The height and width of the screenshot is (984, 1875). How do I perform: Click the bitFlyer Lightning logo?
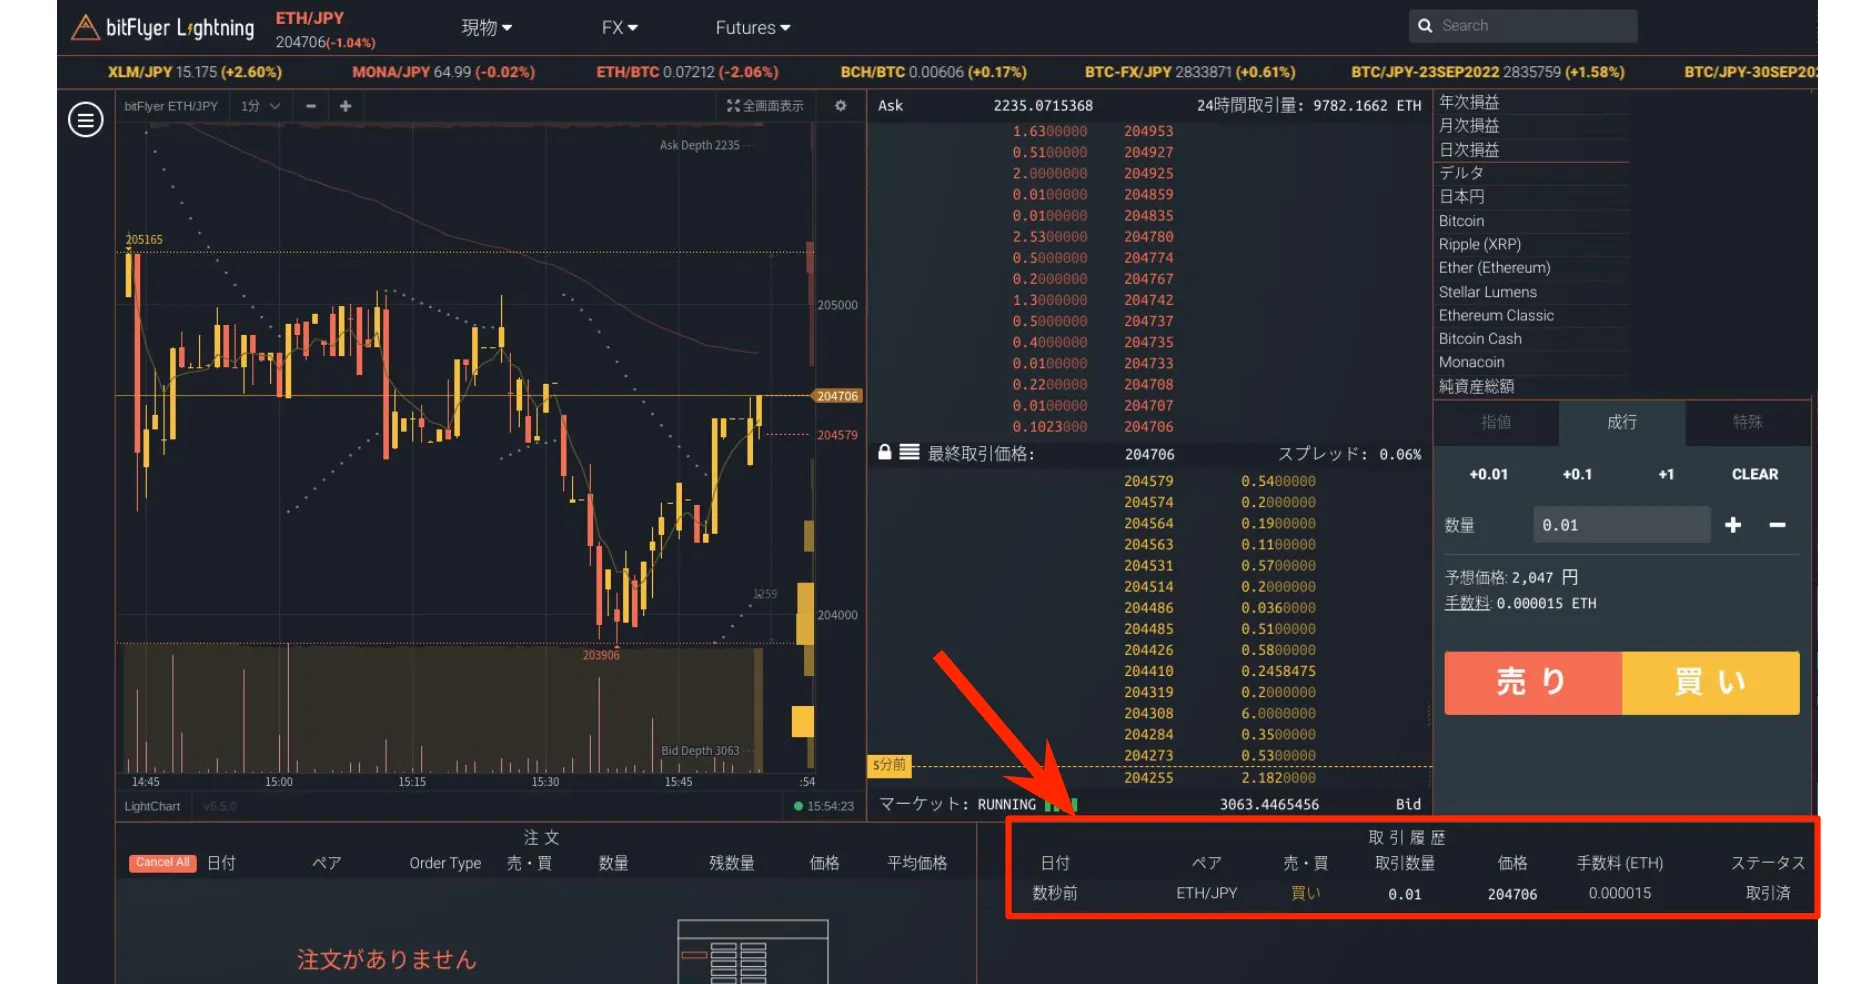163,28
